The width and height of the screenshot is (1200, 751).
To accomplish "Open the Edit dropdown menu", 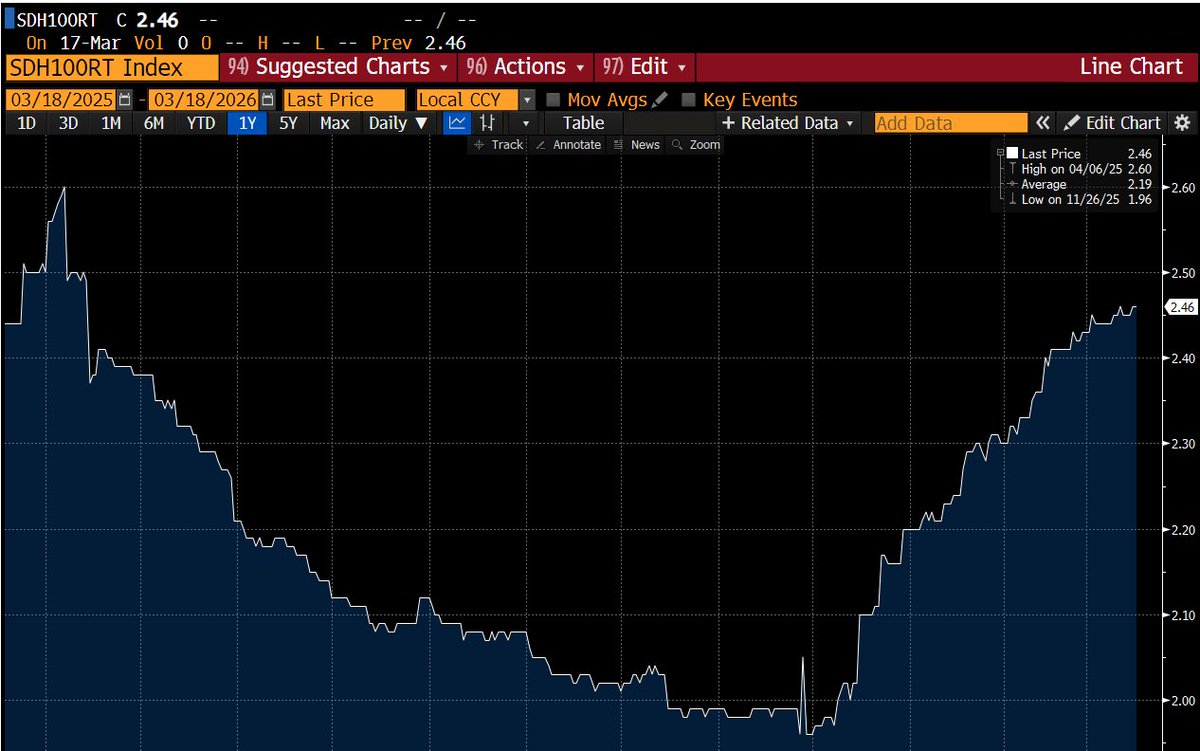I will pos(645,67).
